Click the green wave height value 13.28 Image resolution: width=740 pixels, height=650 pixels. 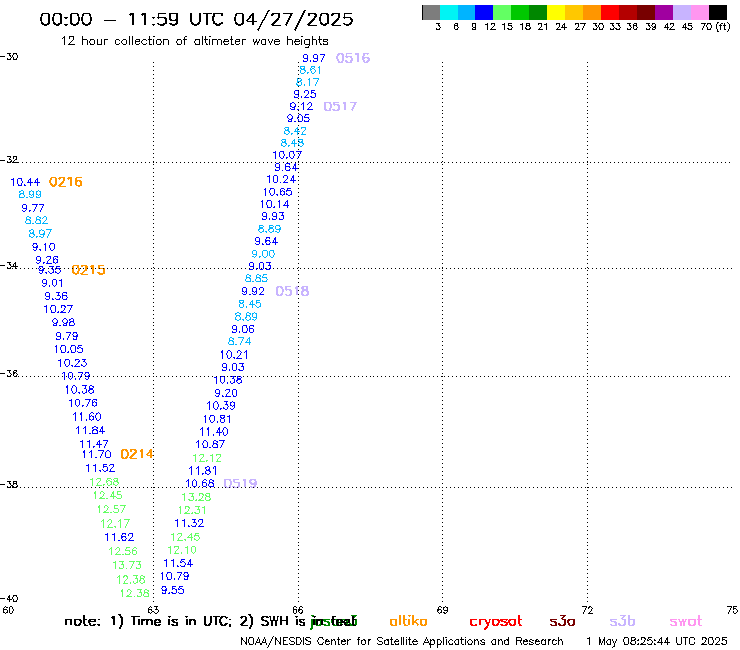tap(196, 497)
